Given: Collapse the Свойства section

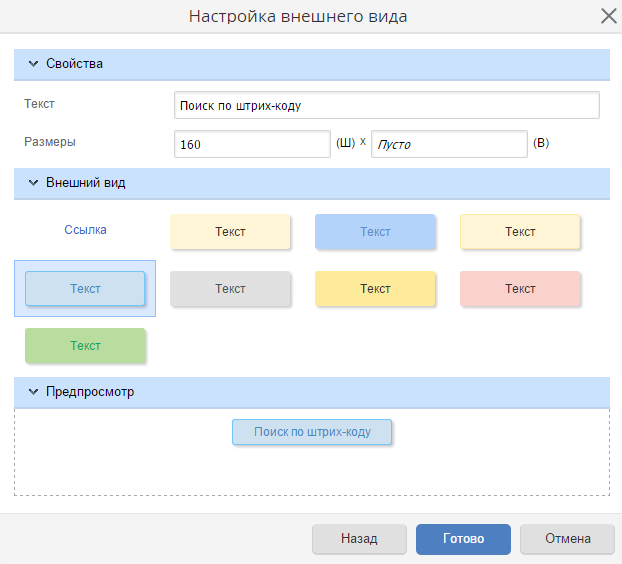Looking at the screenshot, I should 33,64.
